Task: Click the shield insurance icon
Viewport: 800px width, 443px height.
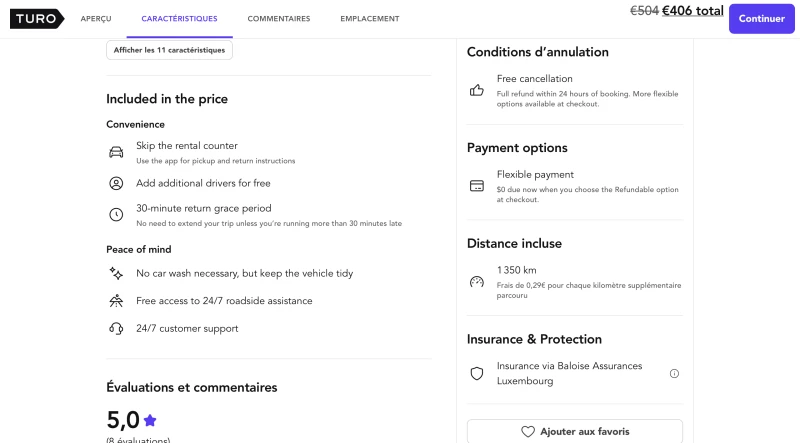Action: 477,374
